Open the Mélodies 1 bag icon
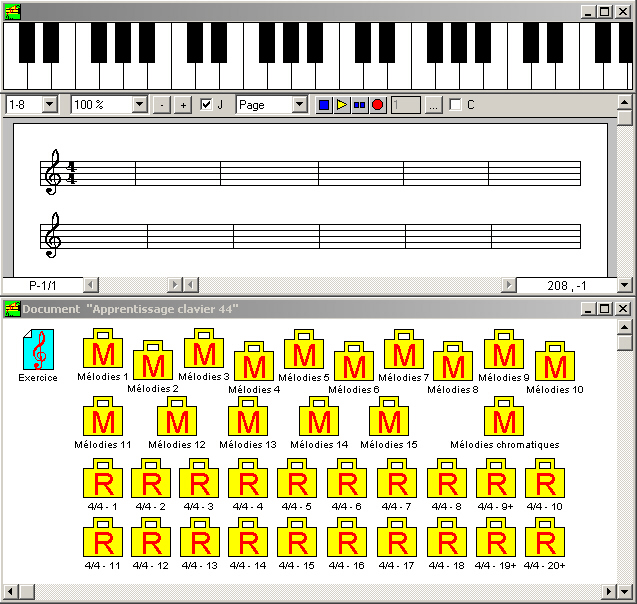637x604 pixels. coord(103,349)
